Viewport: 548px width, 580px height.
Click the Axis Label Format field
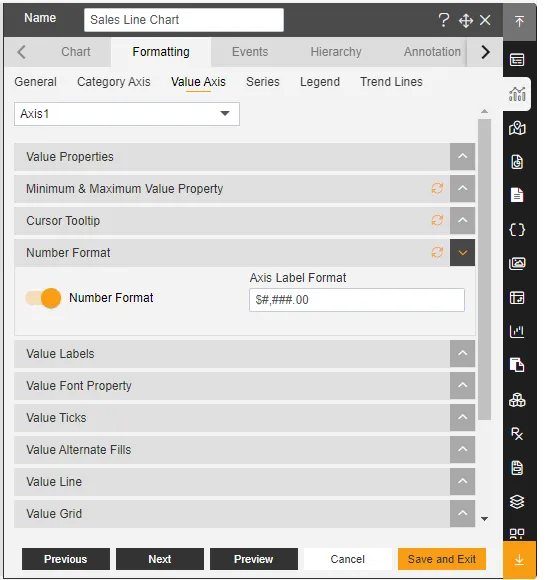click(x=357, y=300)
